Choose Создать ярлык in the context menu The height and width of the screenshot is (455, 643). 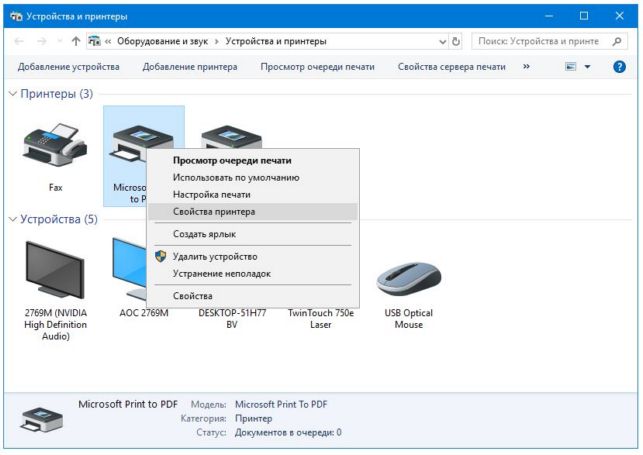point(253,234)
